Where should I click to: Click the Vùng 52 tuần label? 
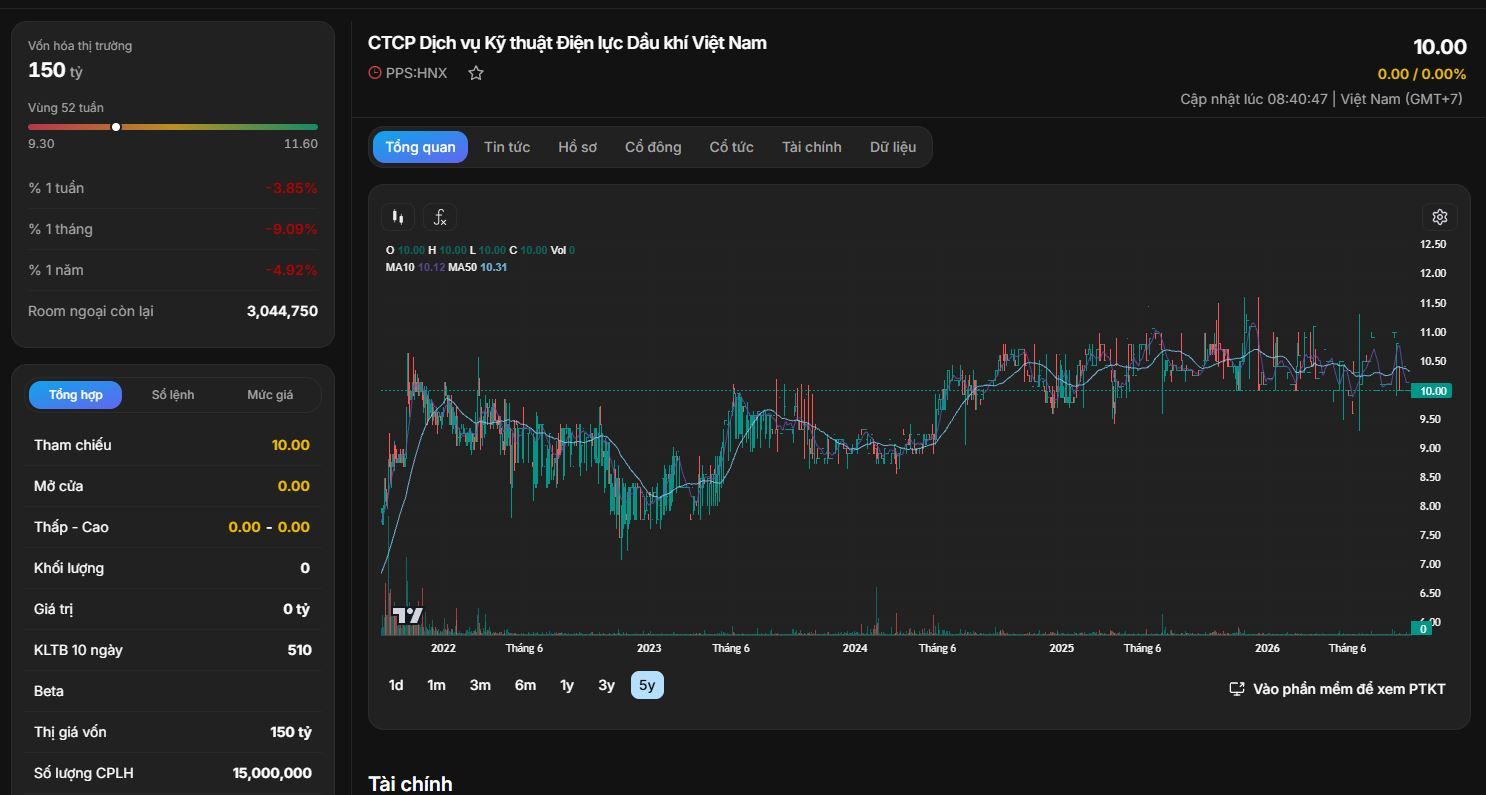pyautogui.click(x=66, y=108)
